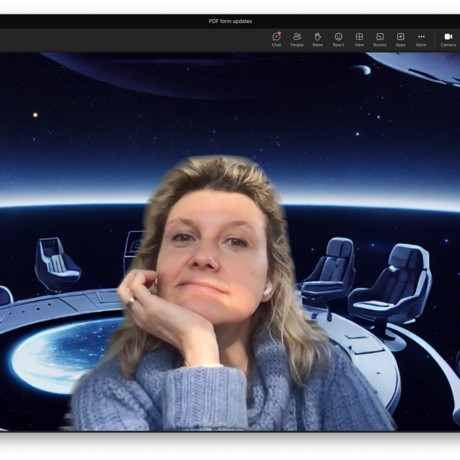Add an app via Apps icon

[x=400, y=36]
